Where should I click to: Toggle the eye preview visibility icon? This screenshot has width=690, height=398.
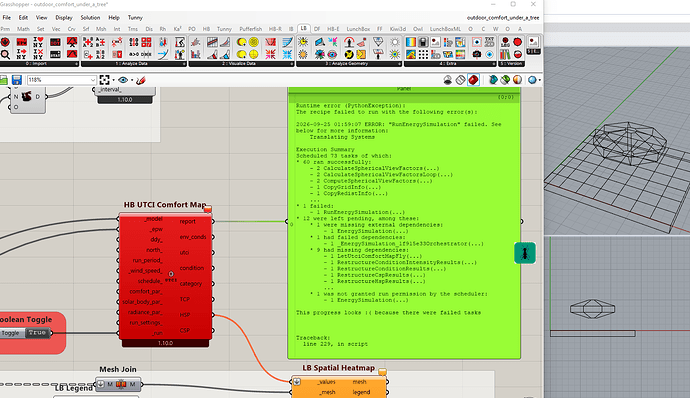[123, 80]
